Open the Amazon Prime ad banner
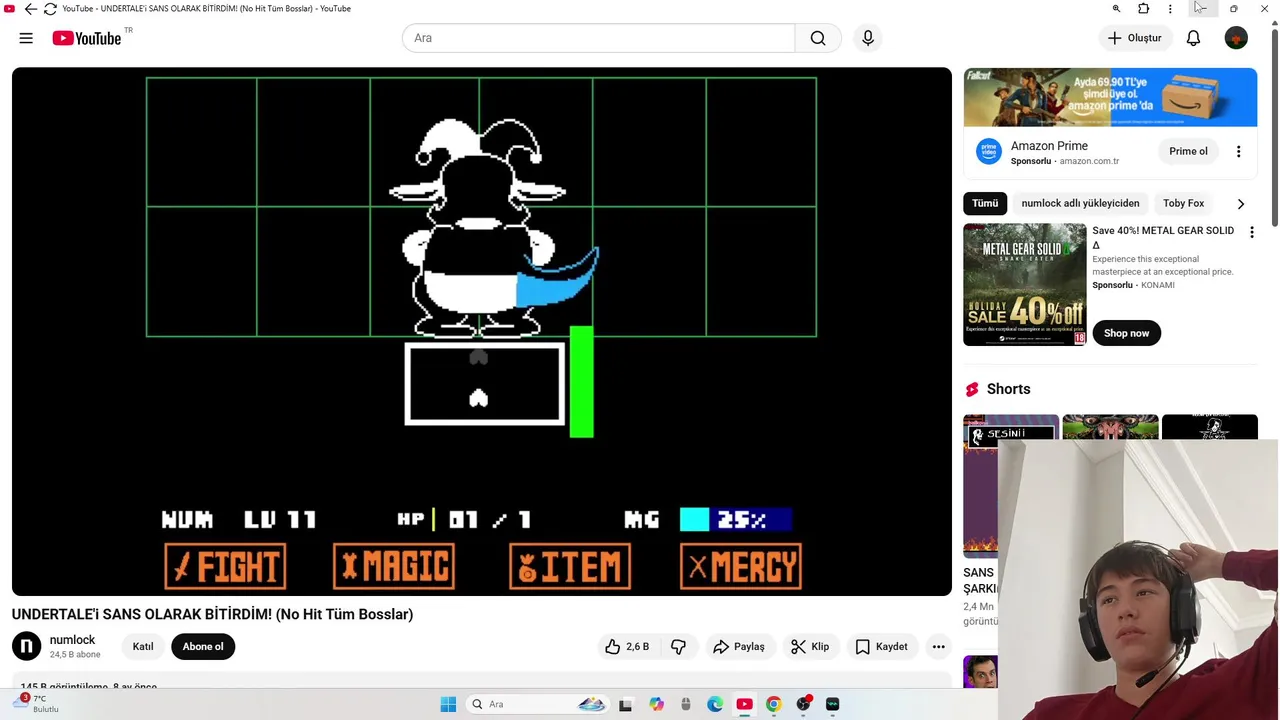 [1110, 97]
